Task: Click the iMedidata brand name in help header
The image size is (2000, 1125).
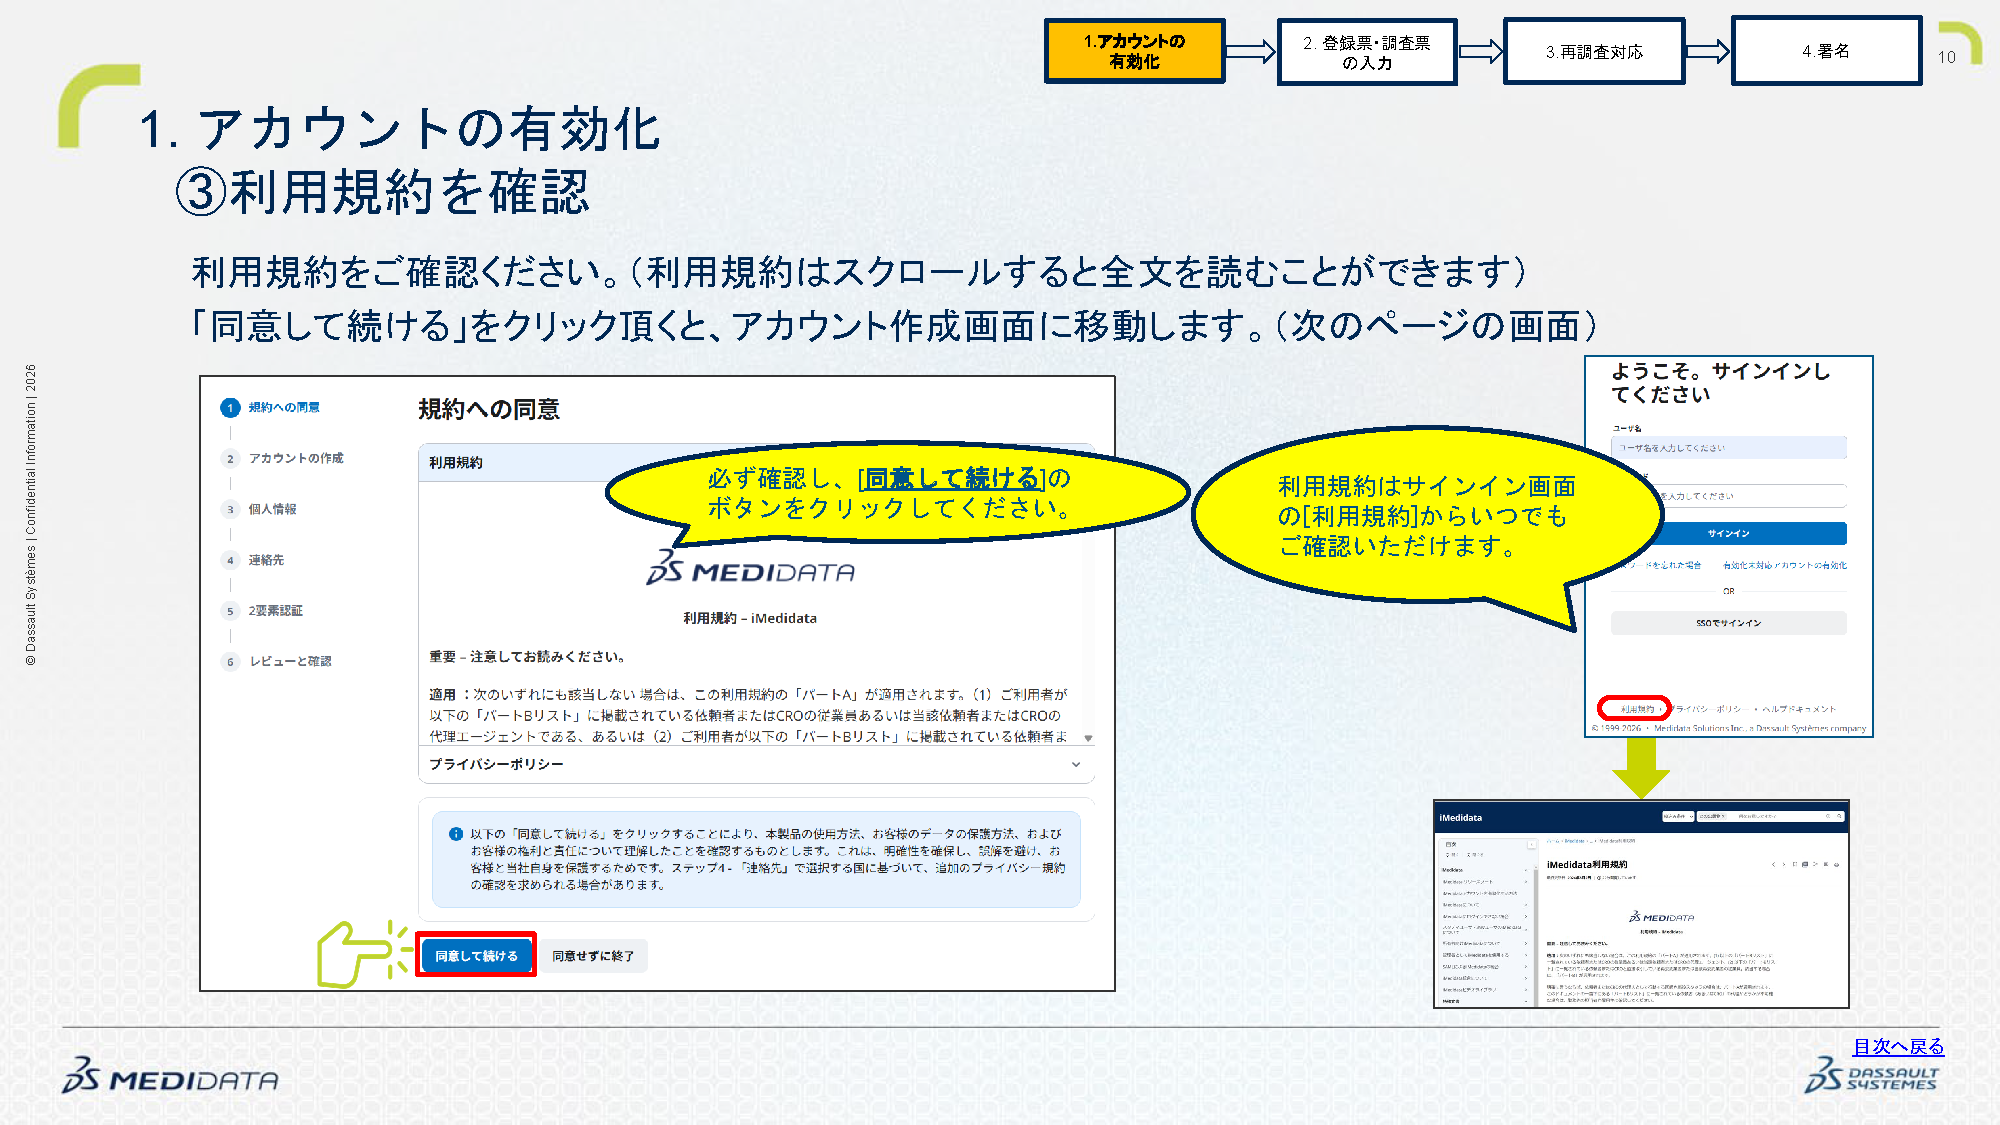Action: [1461, 818]
